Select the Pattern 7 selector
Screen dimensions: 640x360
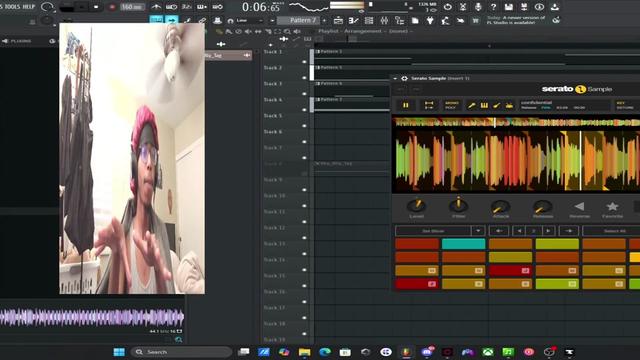[298, 20]
